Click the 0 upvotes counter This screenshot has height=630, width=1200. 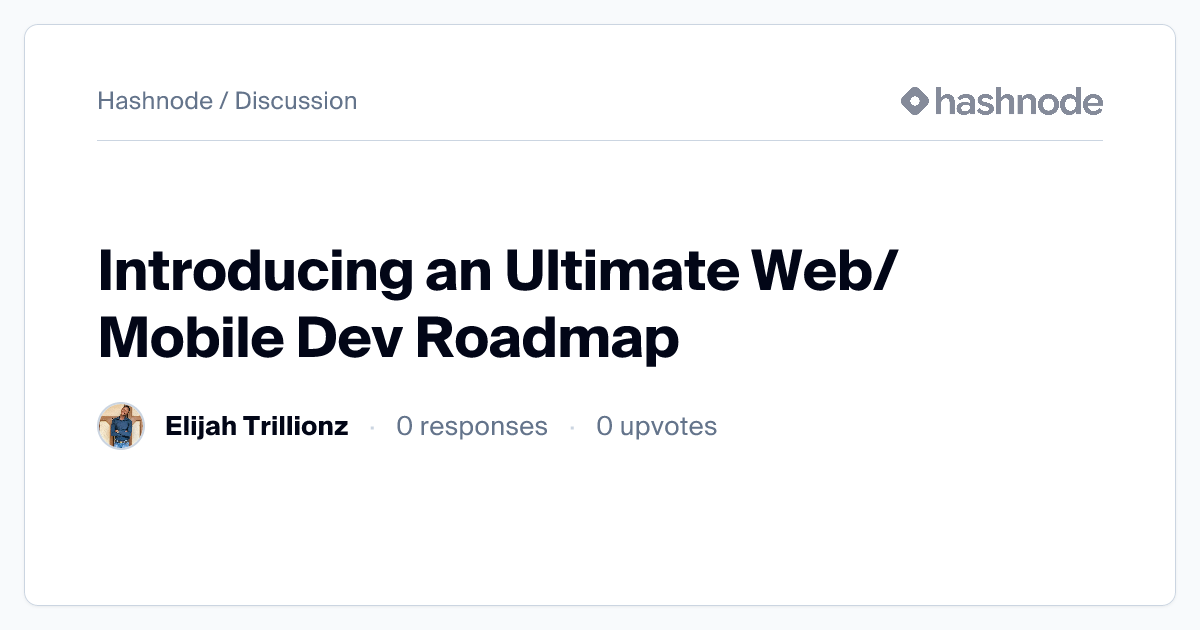click(x=656, y=426)
